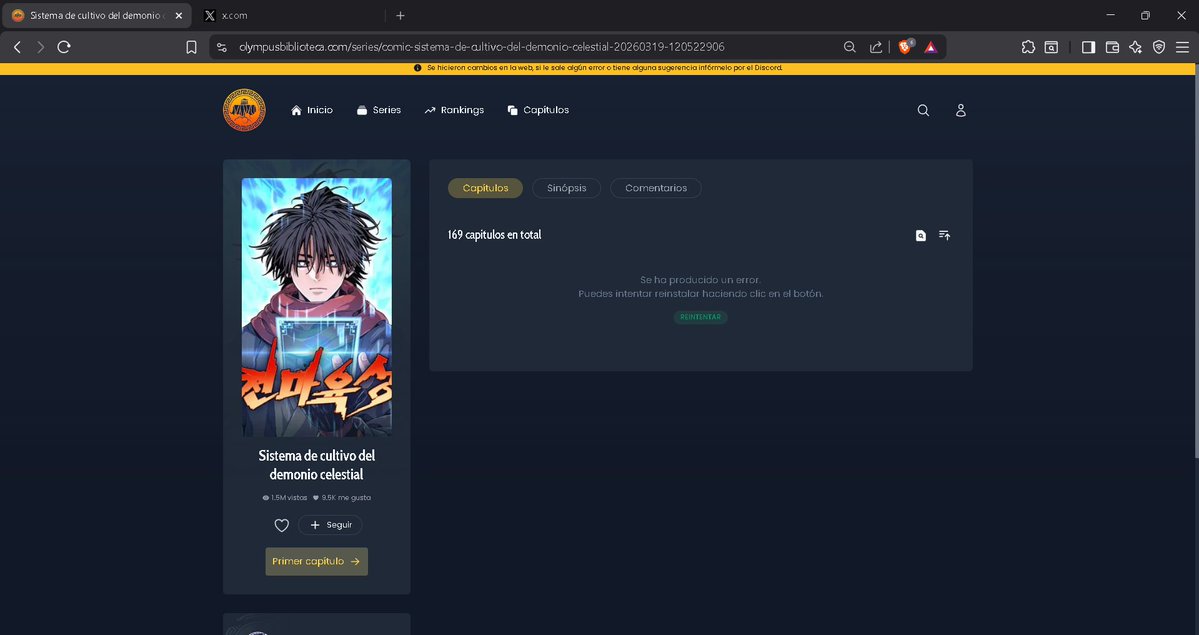Go forward with the browser forward arrow

click(41, 47)
